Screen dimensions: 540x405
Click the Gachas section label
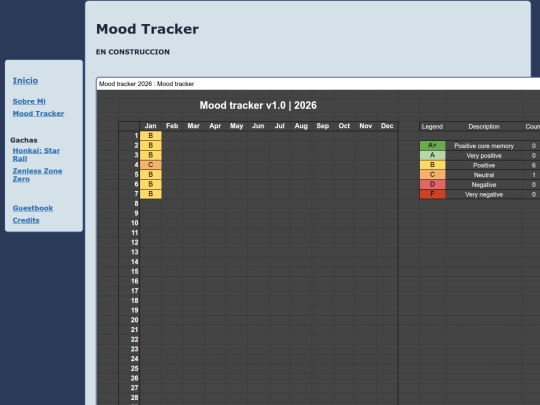pyautogui.click(x=24, y=140)
